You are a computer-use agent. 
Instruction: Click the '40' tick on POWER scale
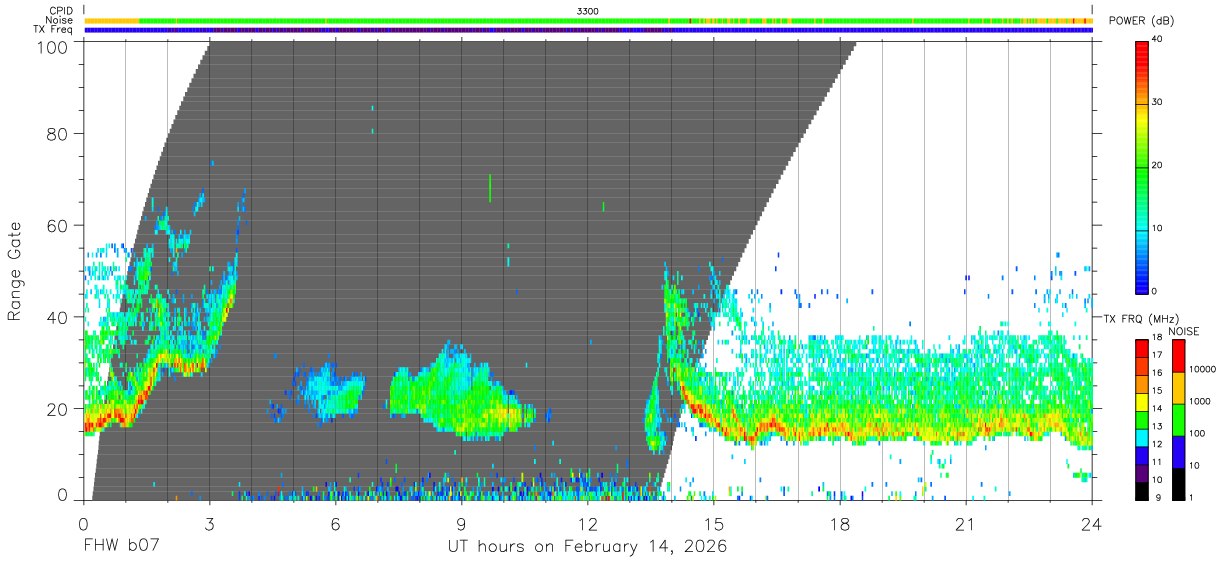[1158, 39]
